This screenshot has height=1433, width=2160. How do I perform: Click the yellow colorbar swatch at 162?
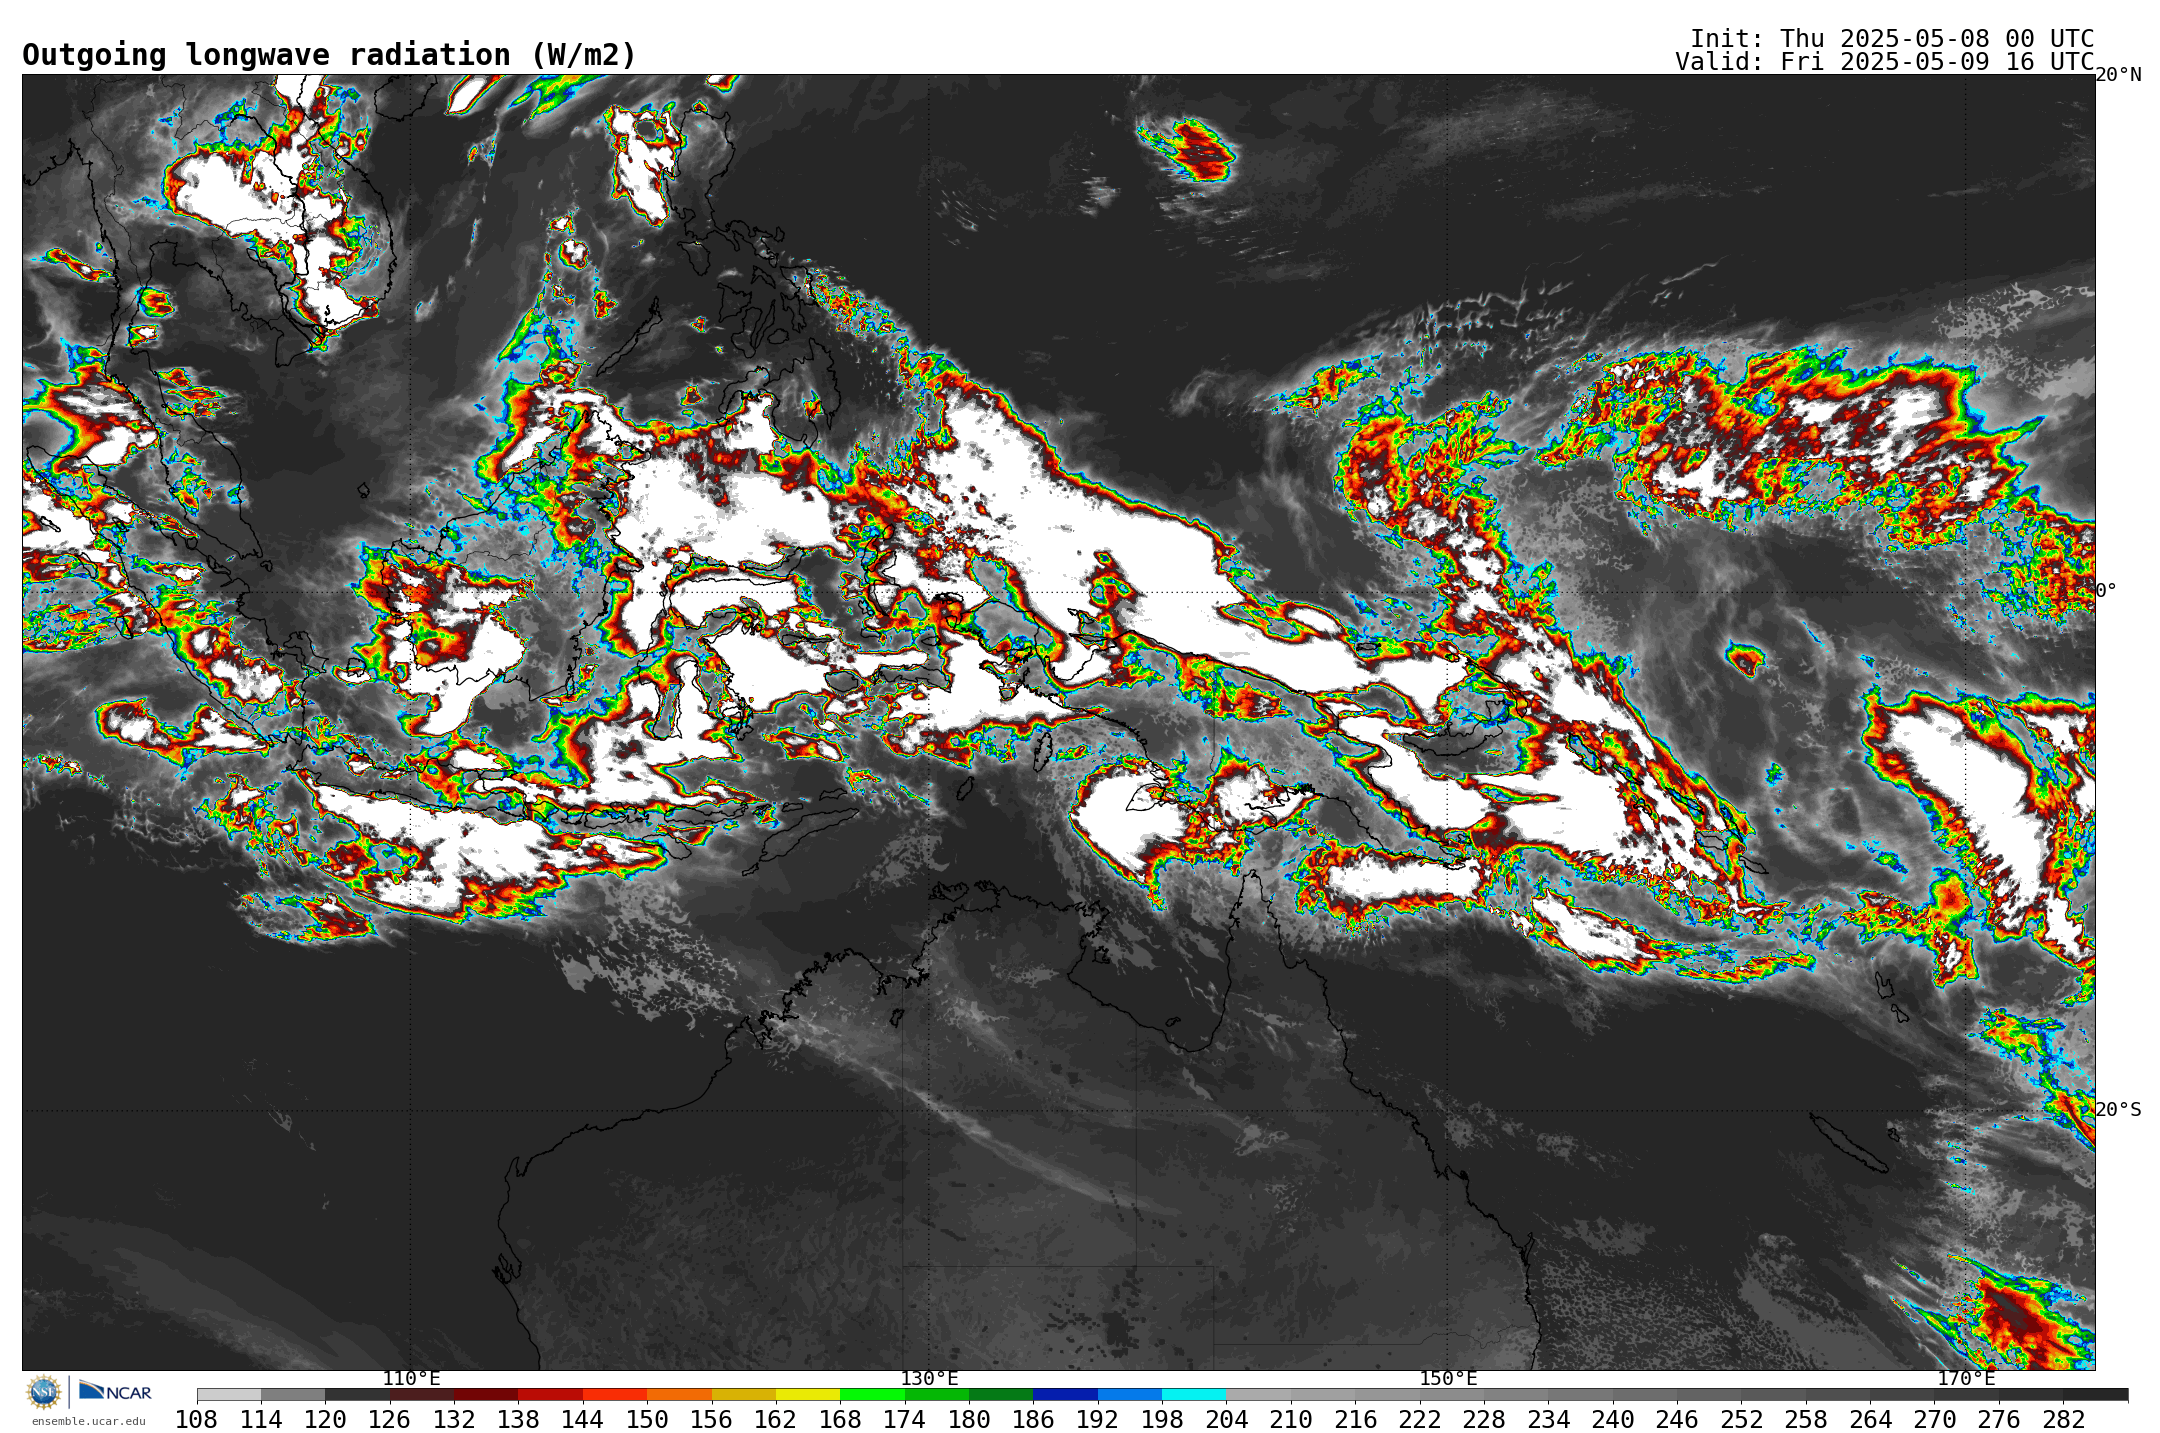coord(807,1394)
